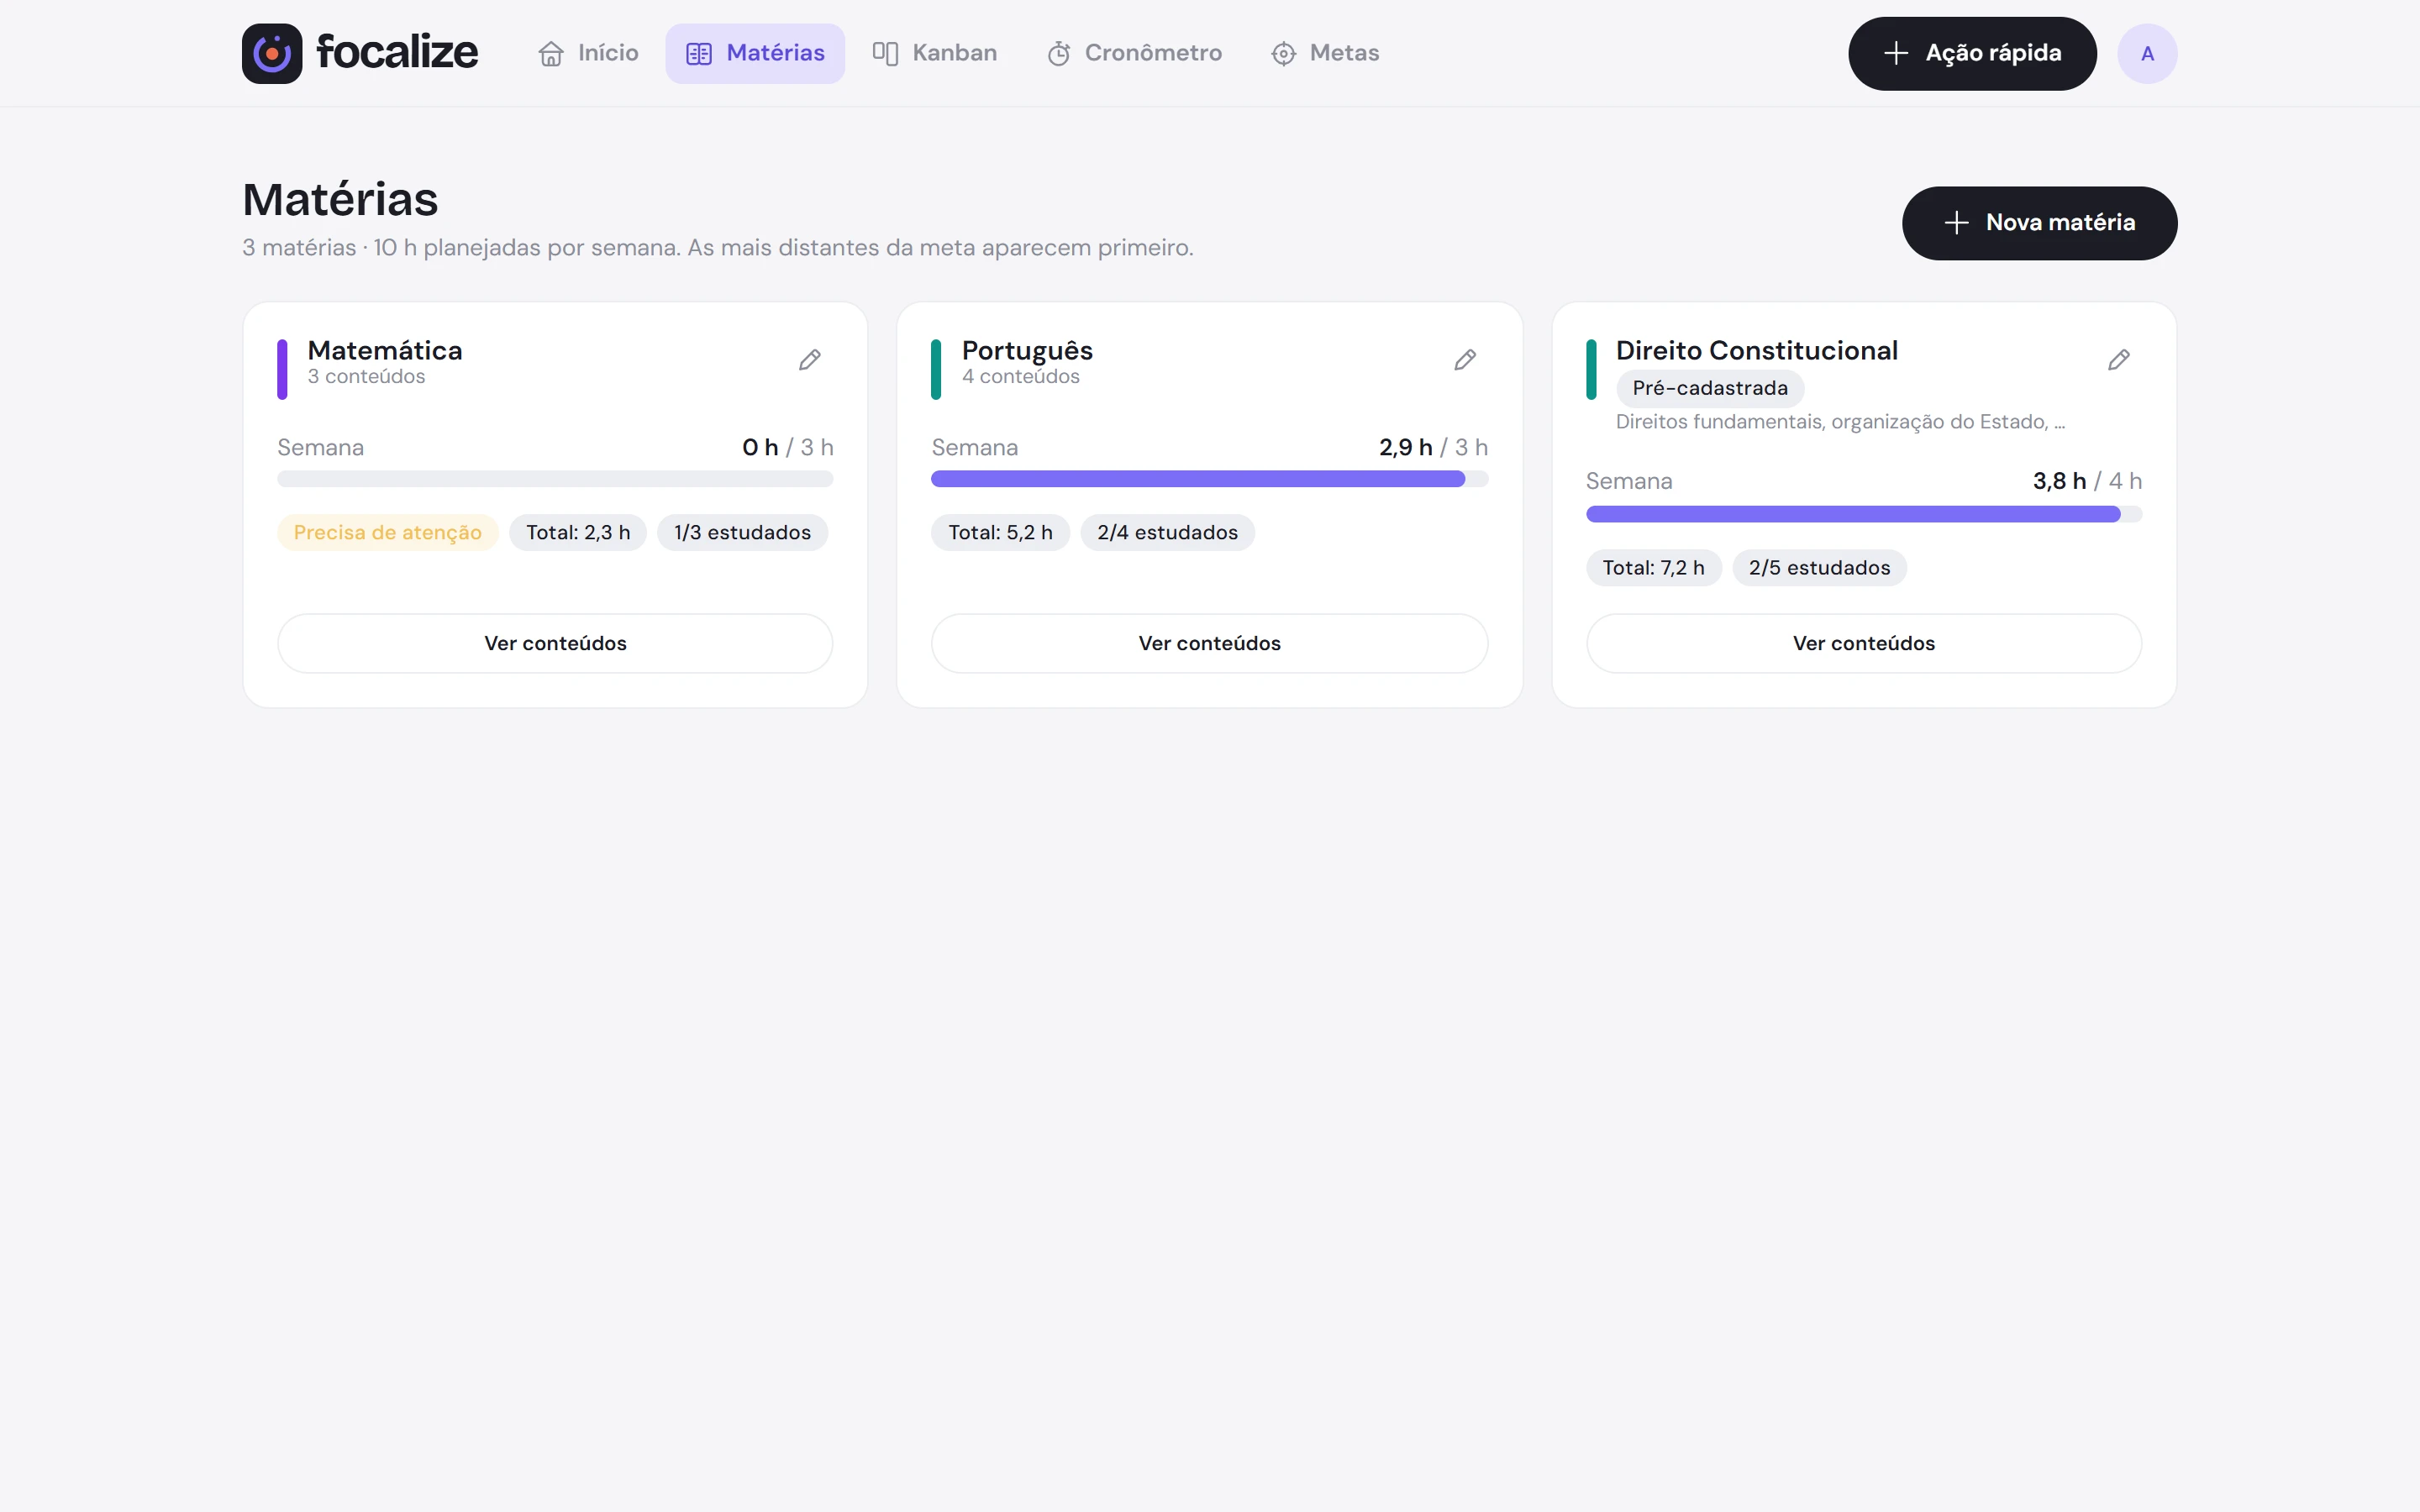Click the Nova matéria button

(x=2039, y=223)
